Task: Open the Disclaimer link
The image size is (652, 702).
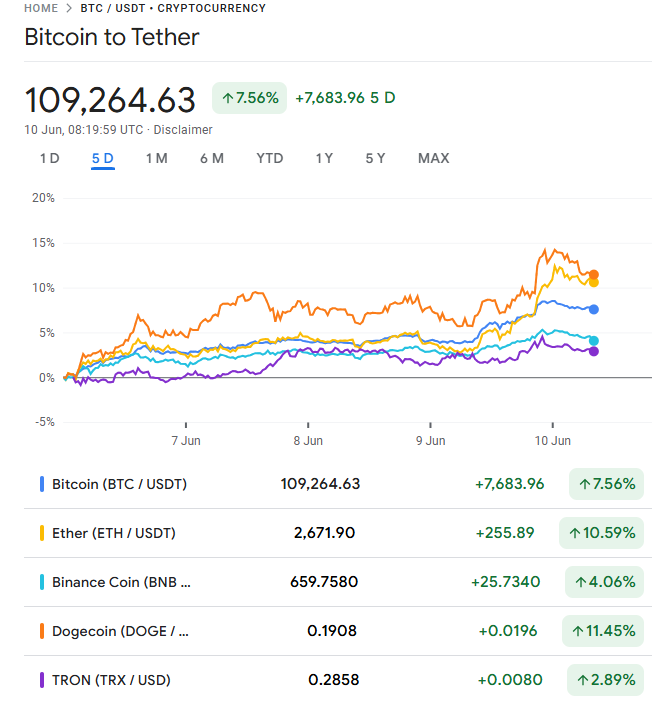Action: pyautogui.click(x=183, y=130)
